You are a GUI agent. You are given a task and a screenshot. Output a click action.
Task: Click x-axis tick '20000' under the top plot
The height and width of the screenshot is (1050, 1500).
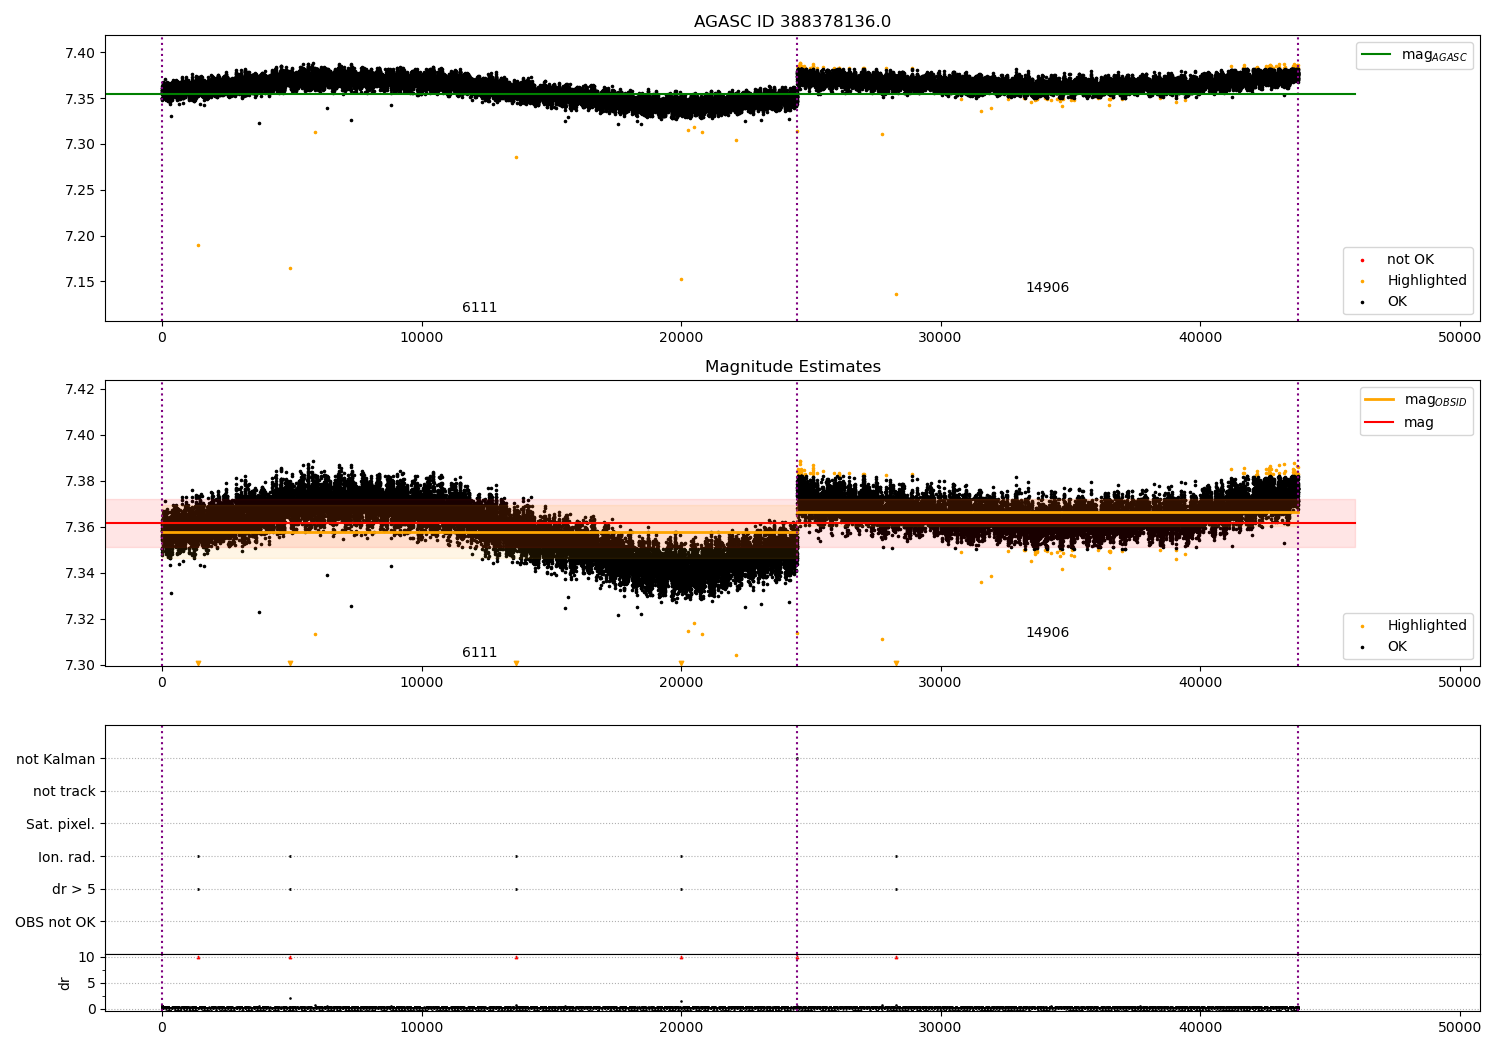coord(681,338)
